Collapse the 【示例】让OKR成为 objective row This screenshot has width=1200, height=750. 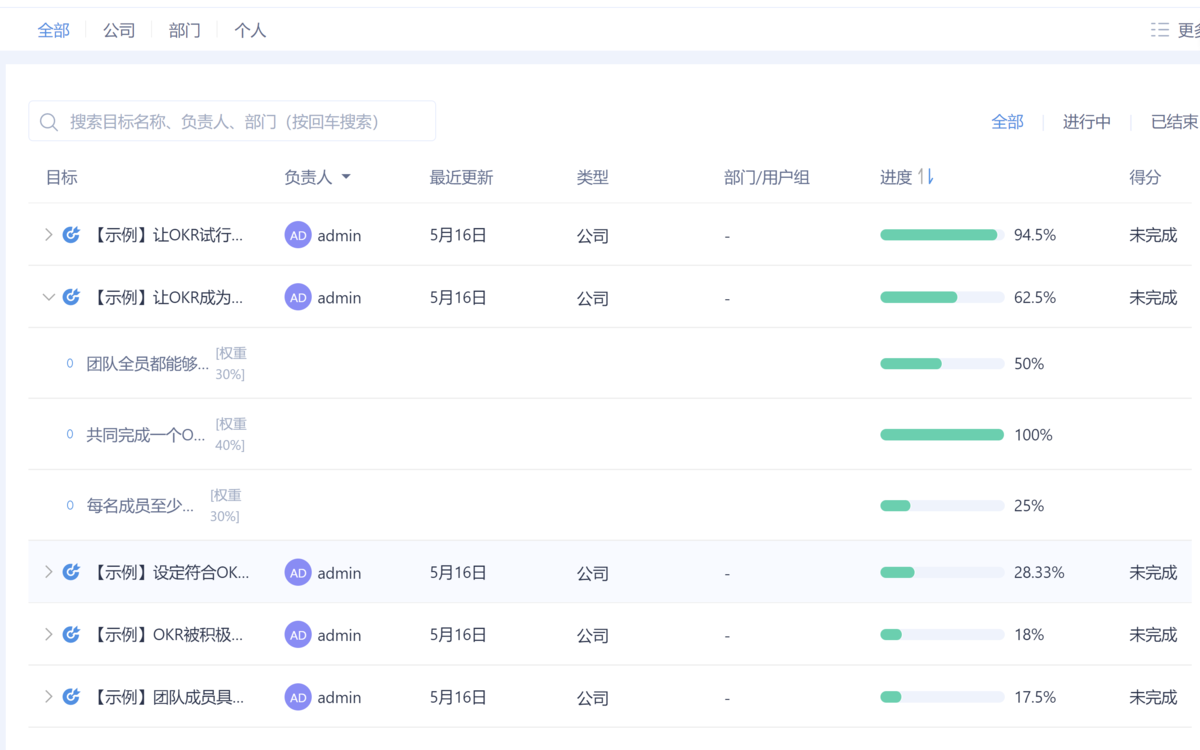click(48, 297)
